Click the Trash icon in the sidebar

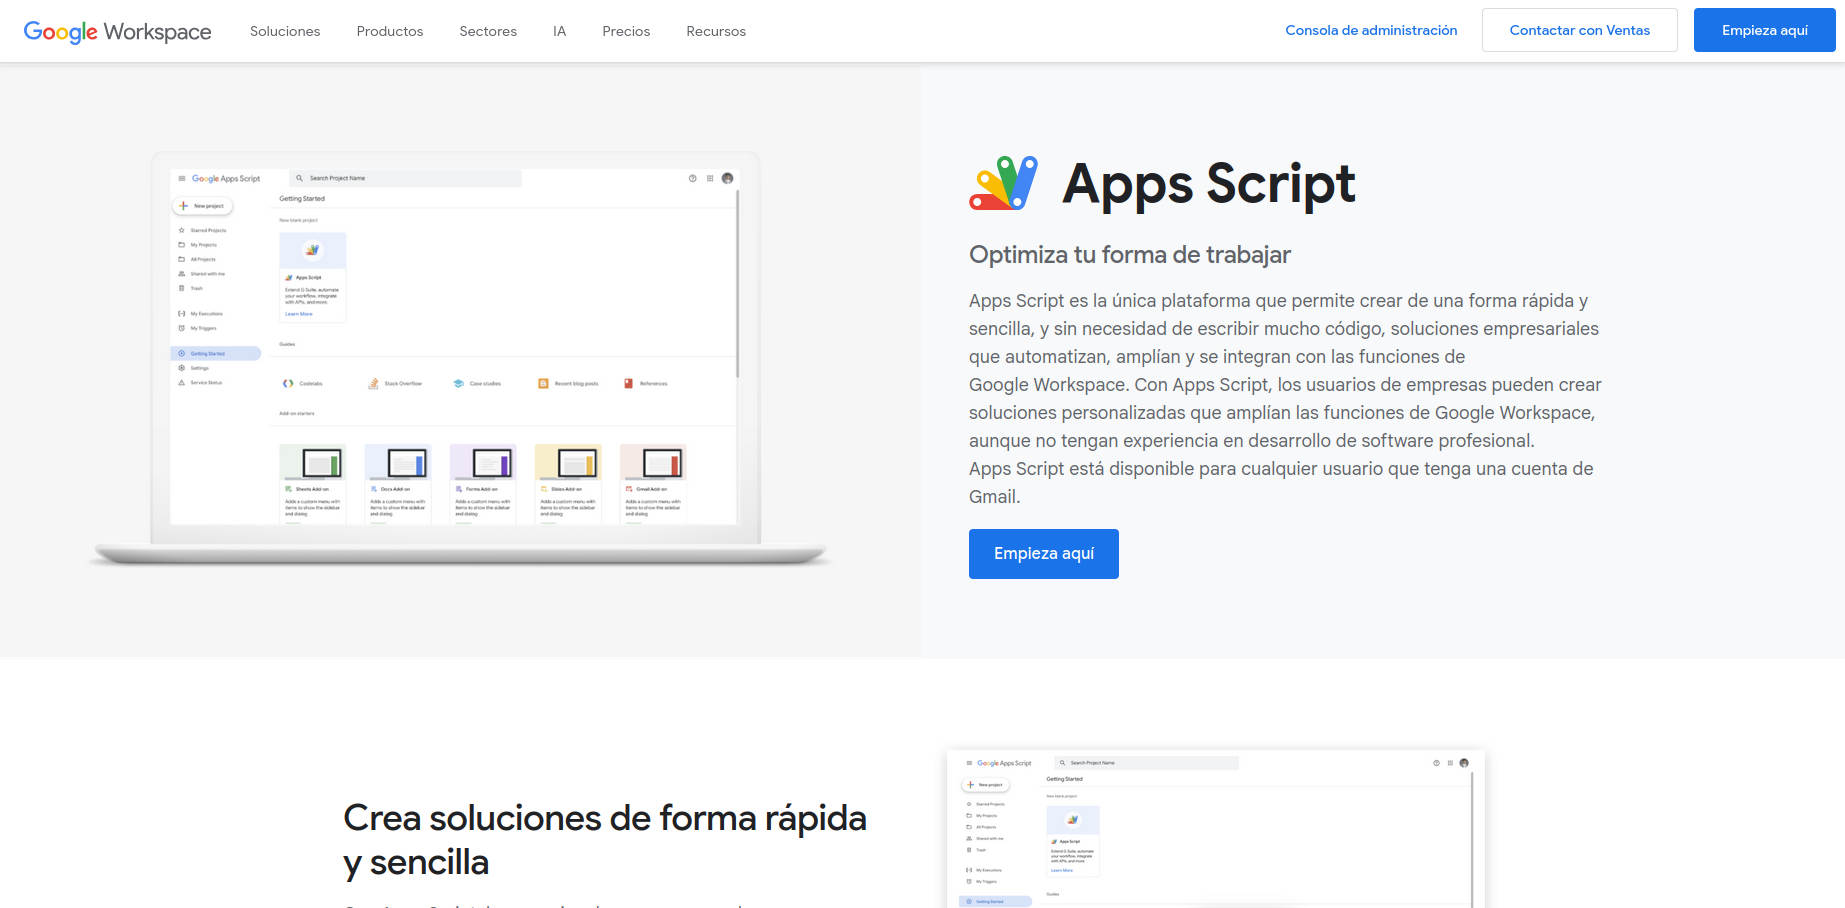[181, 288]
